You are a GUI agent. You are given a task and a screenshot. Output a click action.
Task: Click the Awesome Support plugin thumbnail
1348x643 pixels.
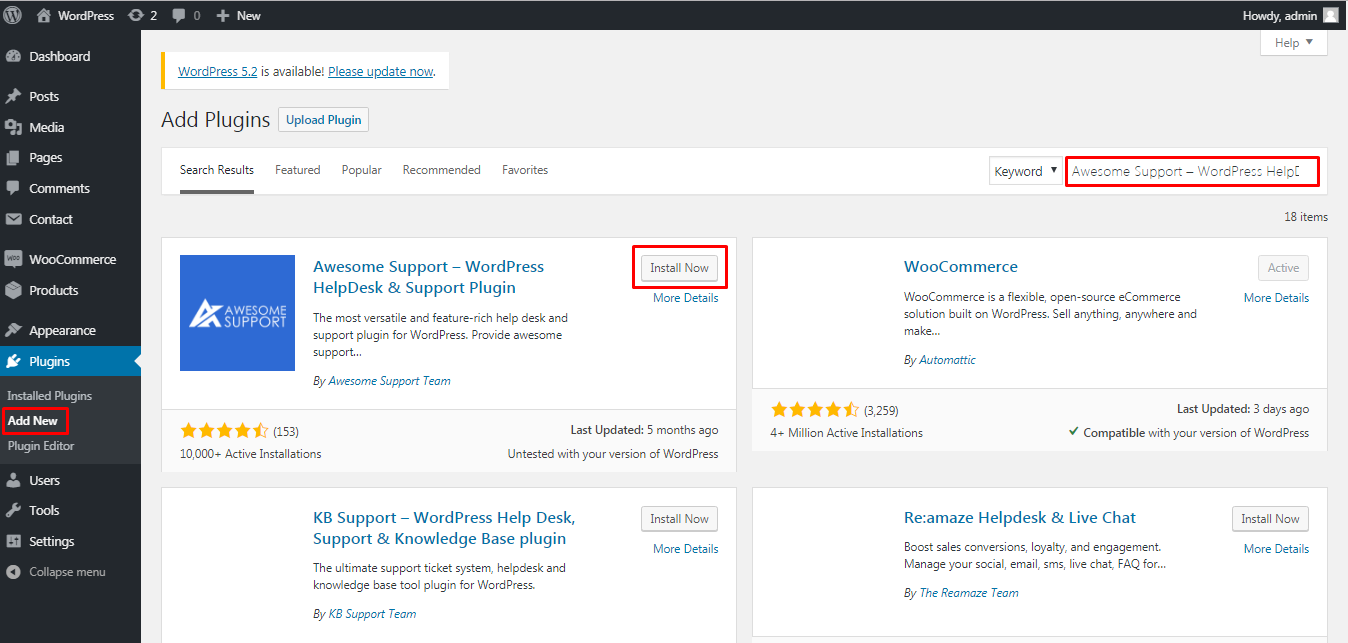click(237, 313)
